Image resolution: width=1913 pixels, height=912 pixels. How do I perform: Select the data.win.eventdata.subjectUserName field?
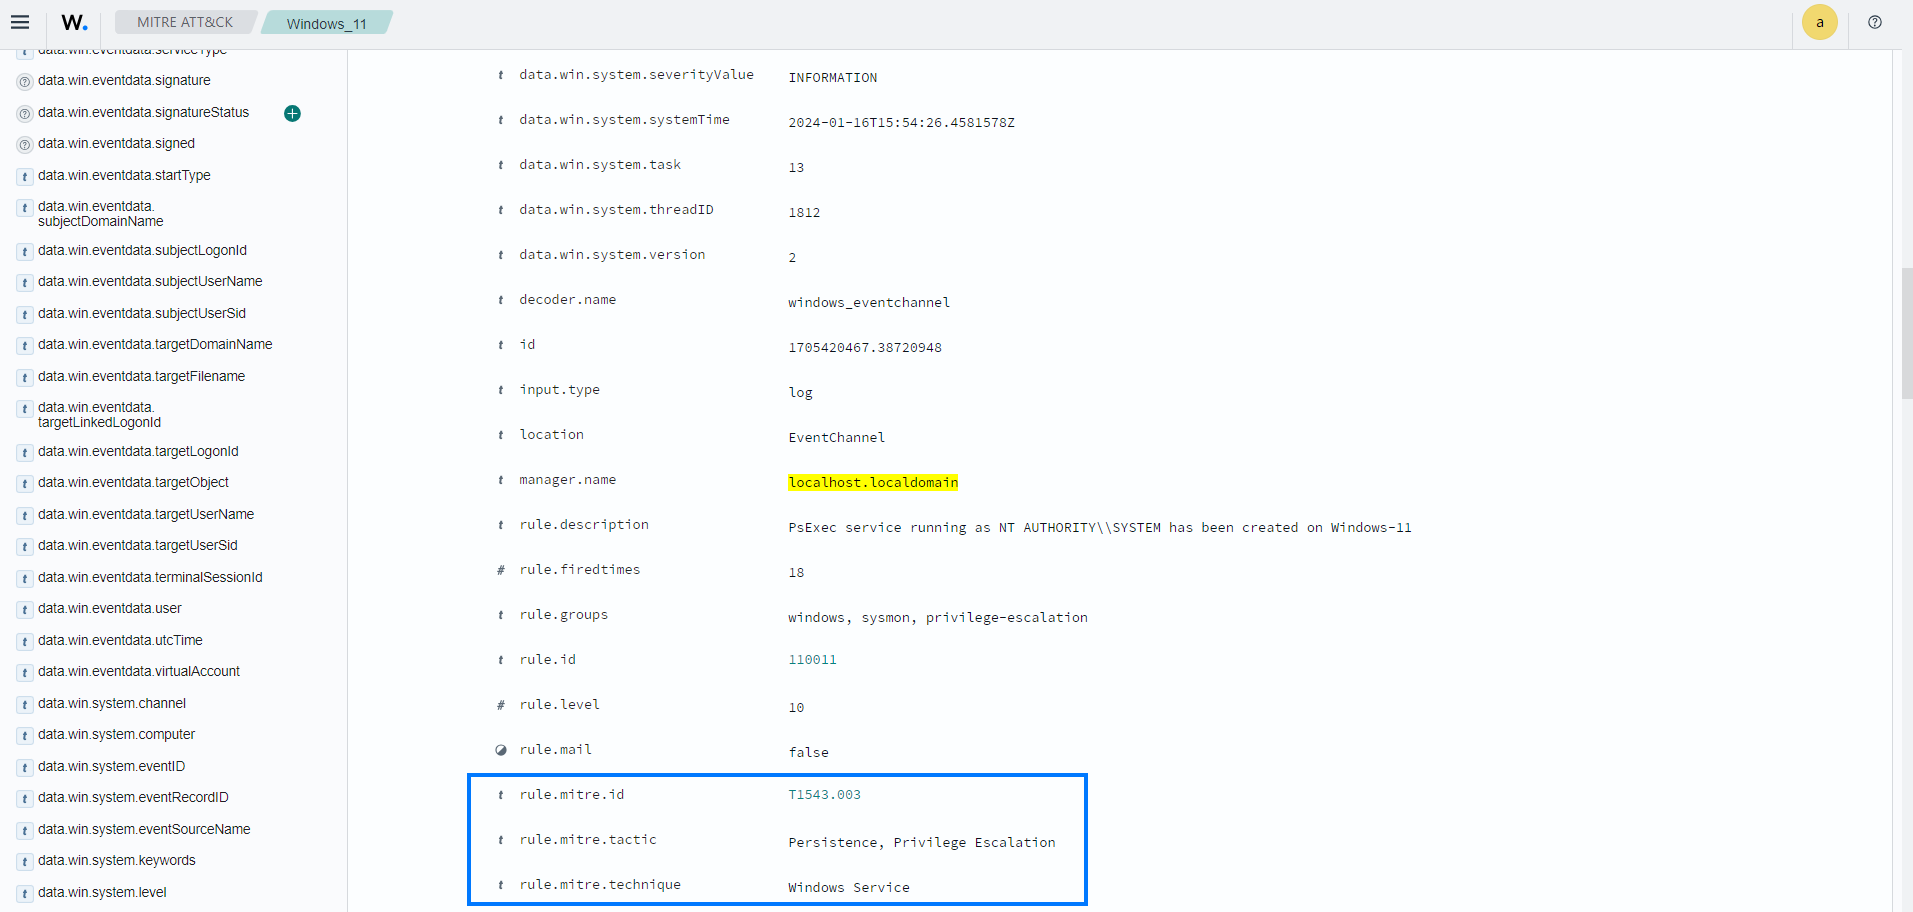(x=150, y=281)
